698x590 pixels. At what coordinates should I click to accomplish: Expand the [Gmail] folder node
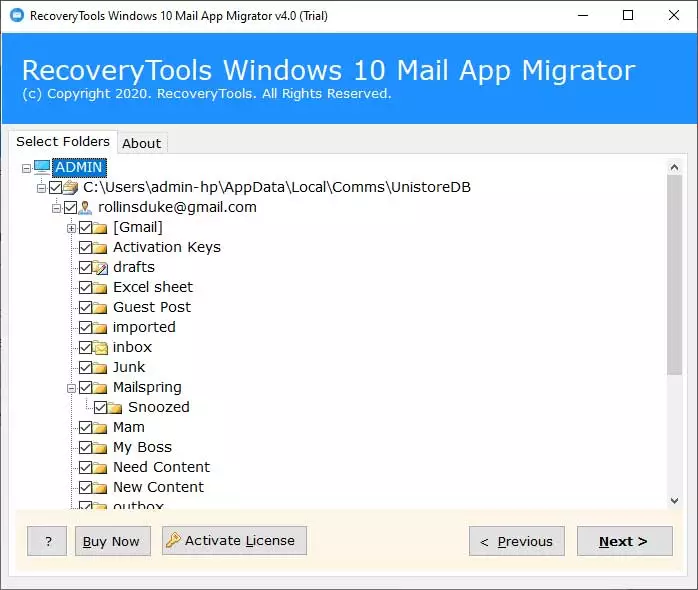[71, 228]
